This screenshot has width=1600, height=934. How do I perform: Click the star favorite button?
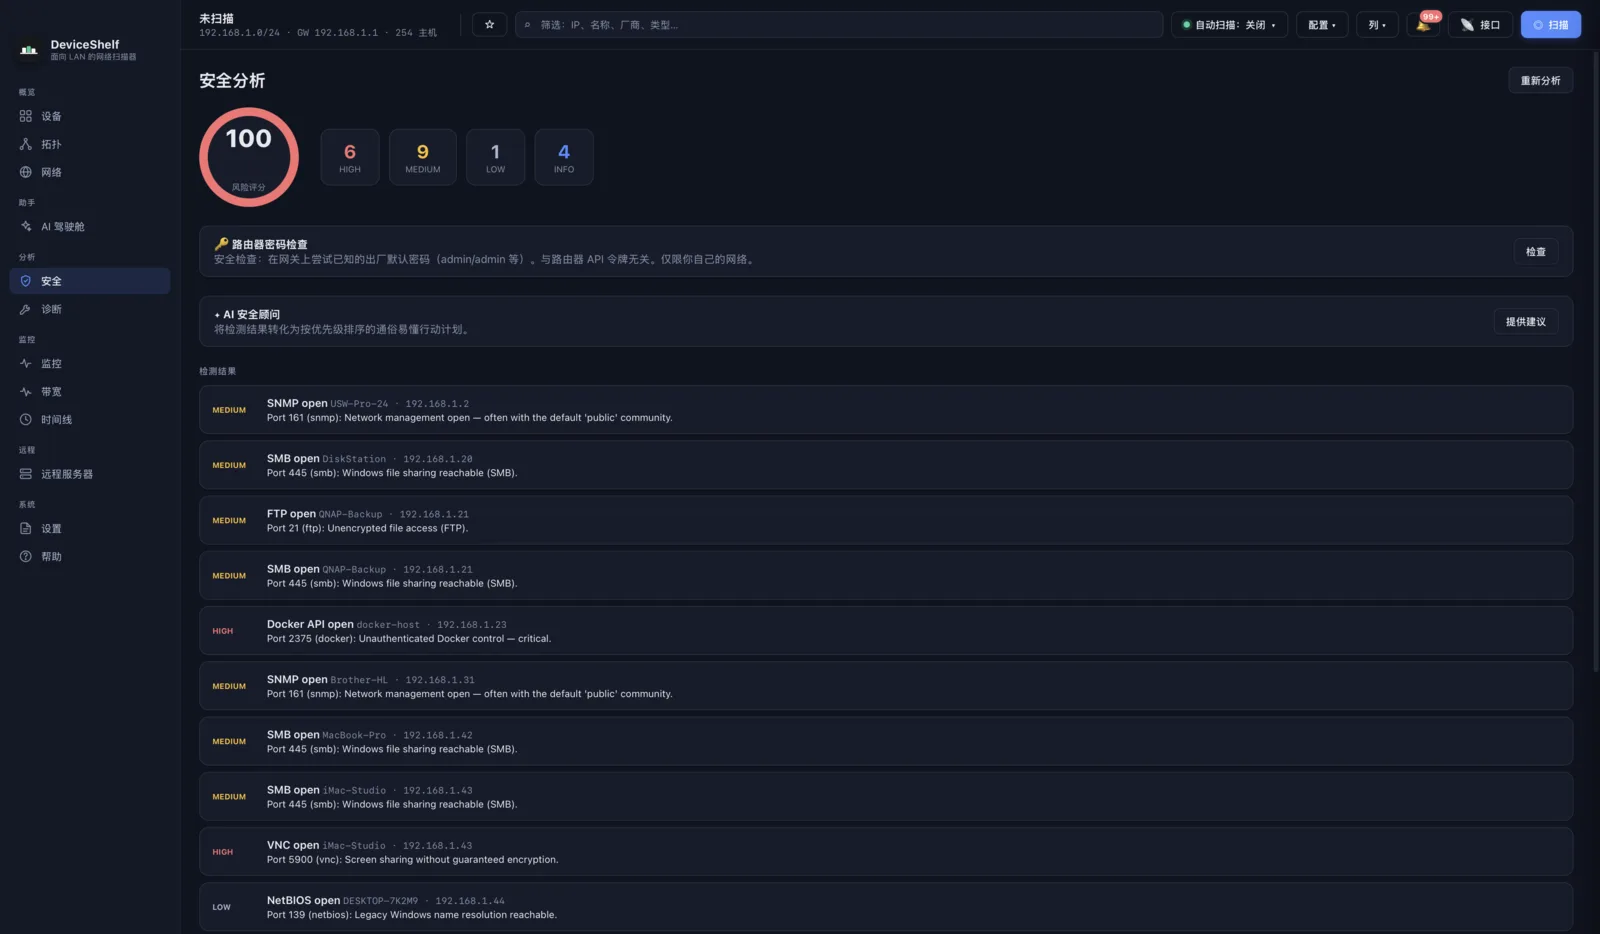(489, 25)
